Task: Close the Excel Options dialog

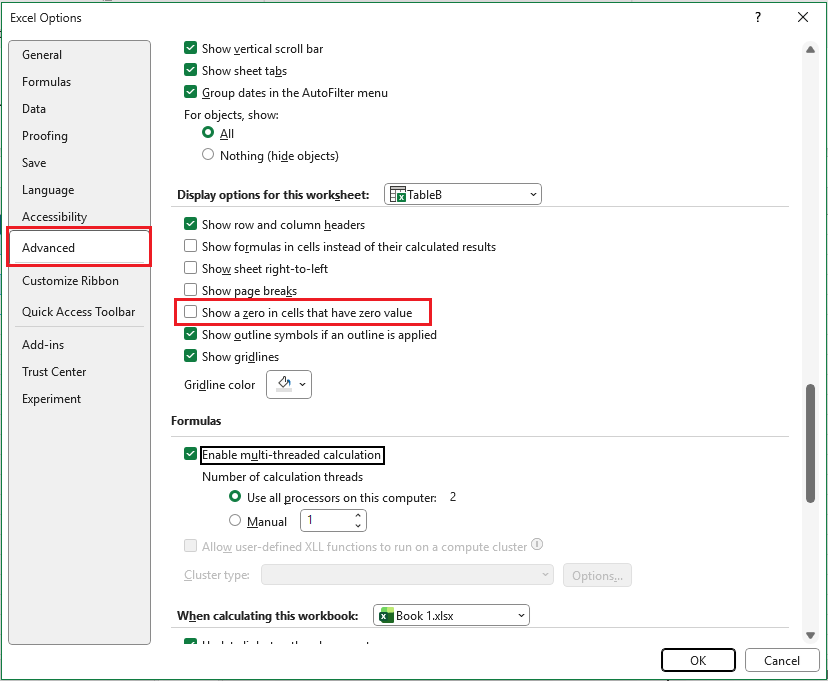Action: (803, 17)
